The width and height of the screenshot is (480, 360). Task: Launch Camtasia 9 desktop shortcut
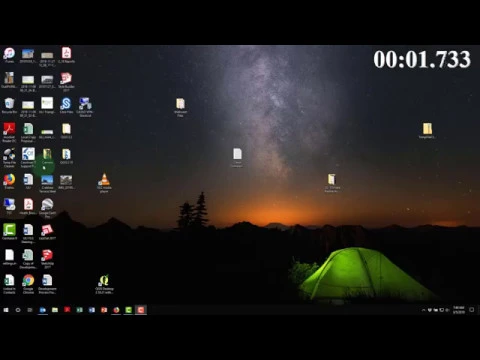coord(9,232)
